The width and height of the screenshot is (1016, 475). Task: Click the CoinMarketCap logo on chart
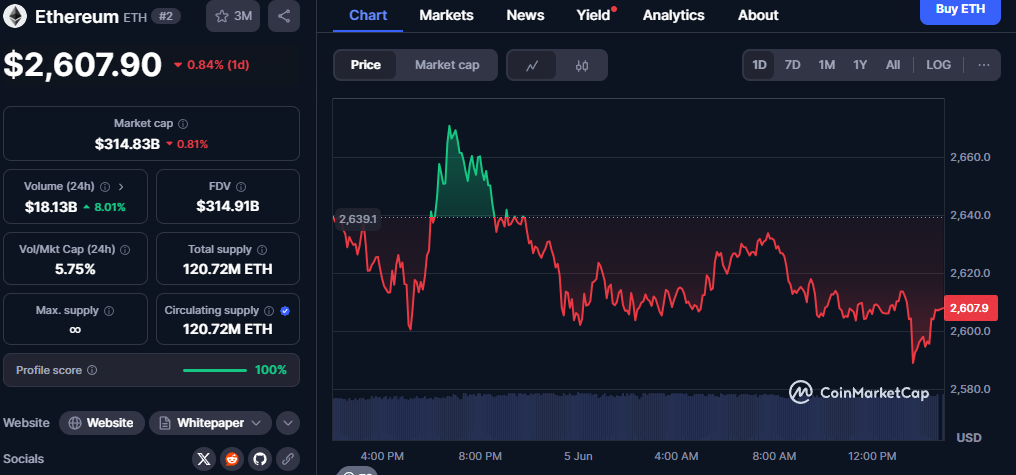859,392
